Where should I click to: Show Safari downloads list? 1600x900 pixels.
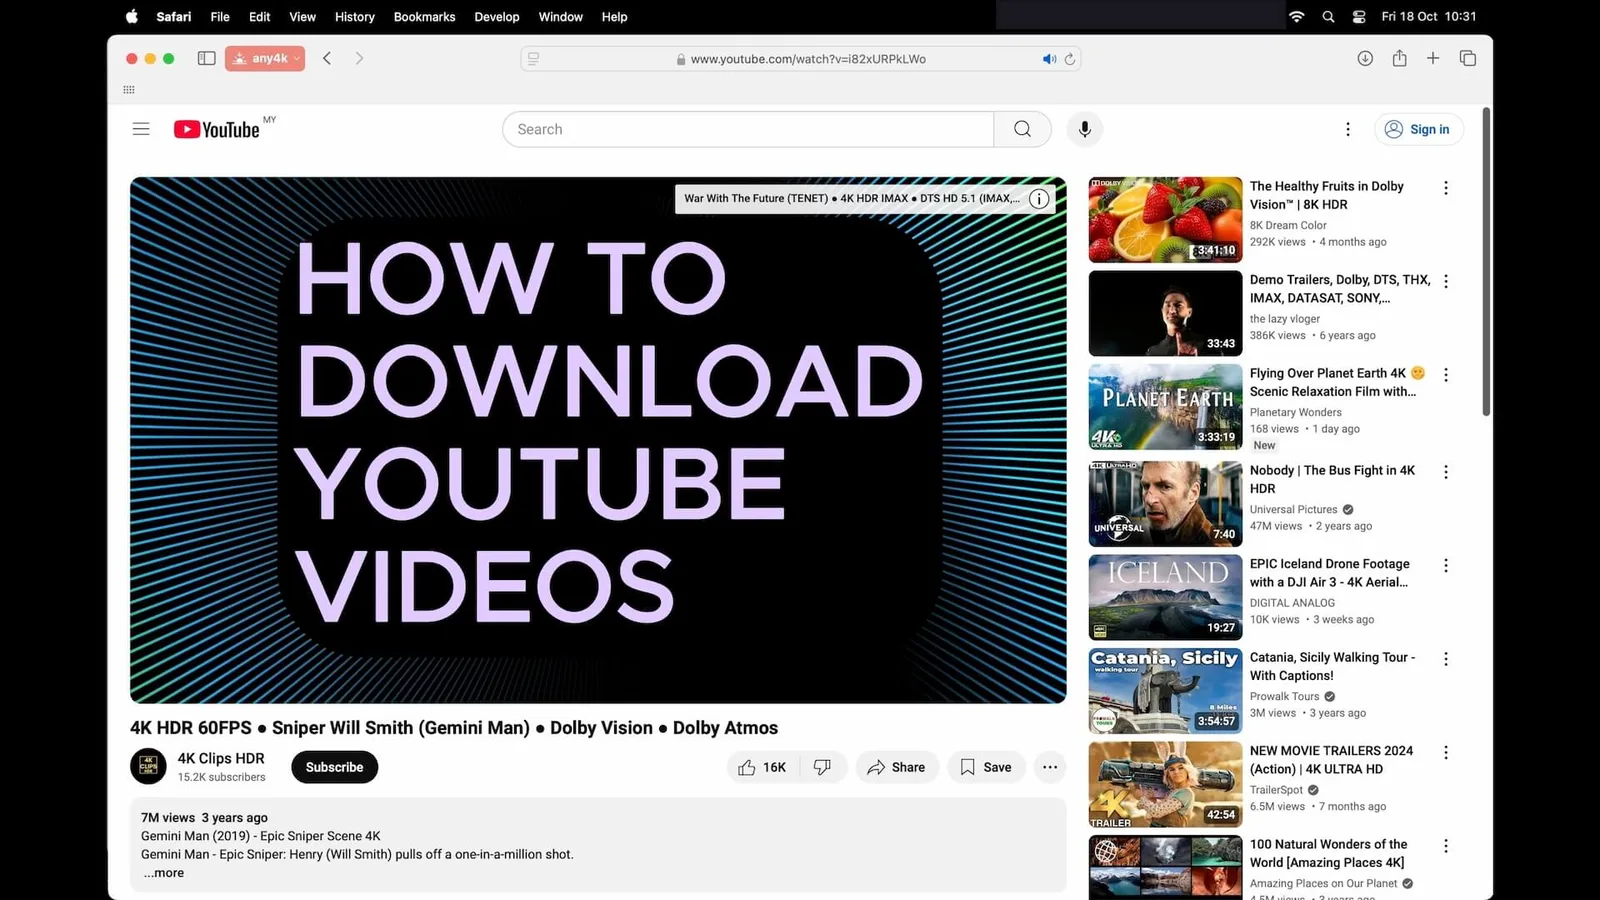click(x=1365, y=58)
